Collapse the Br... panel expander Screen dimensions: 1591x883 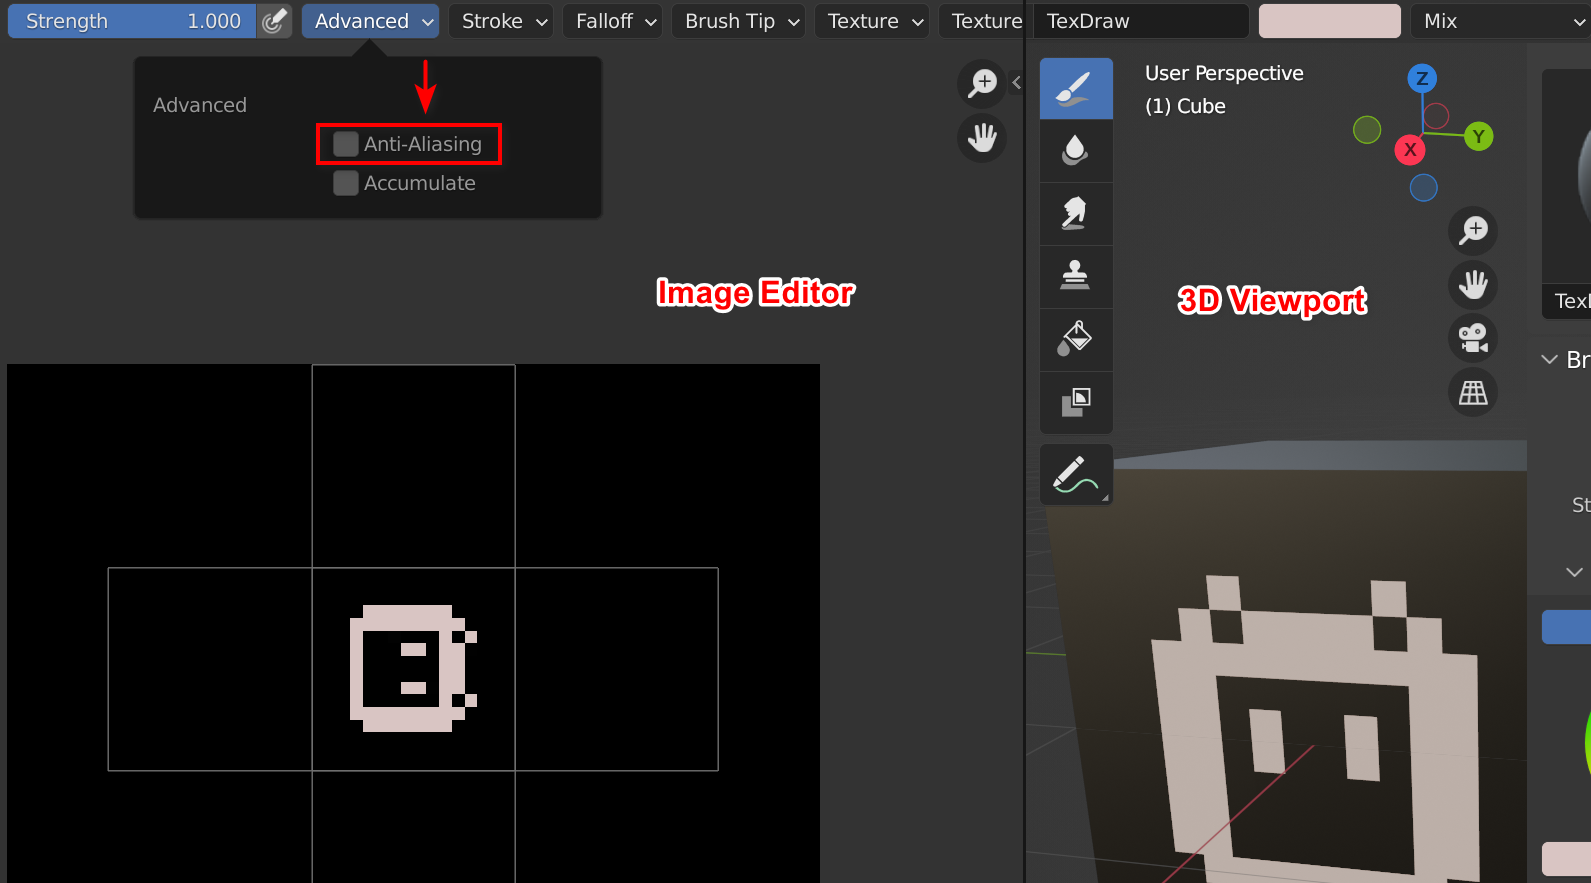[x=1550, y=359]
